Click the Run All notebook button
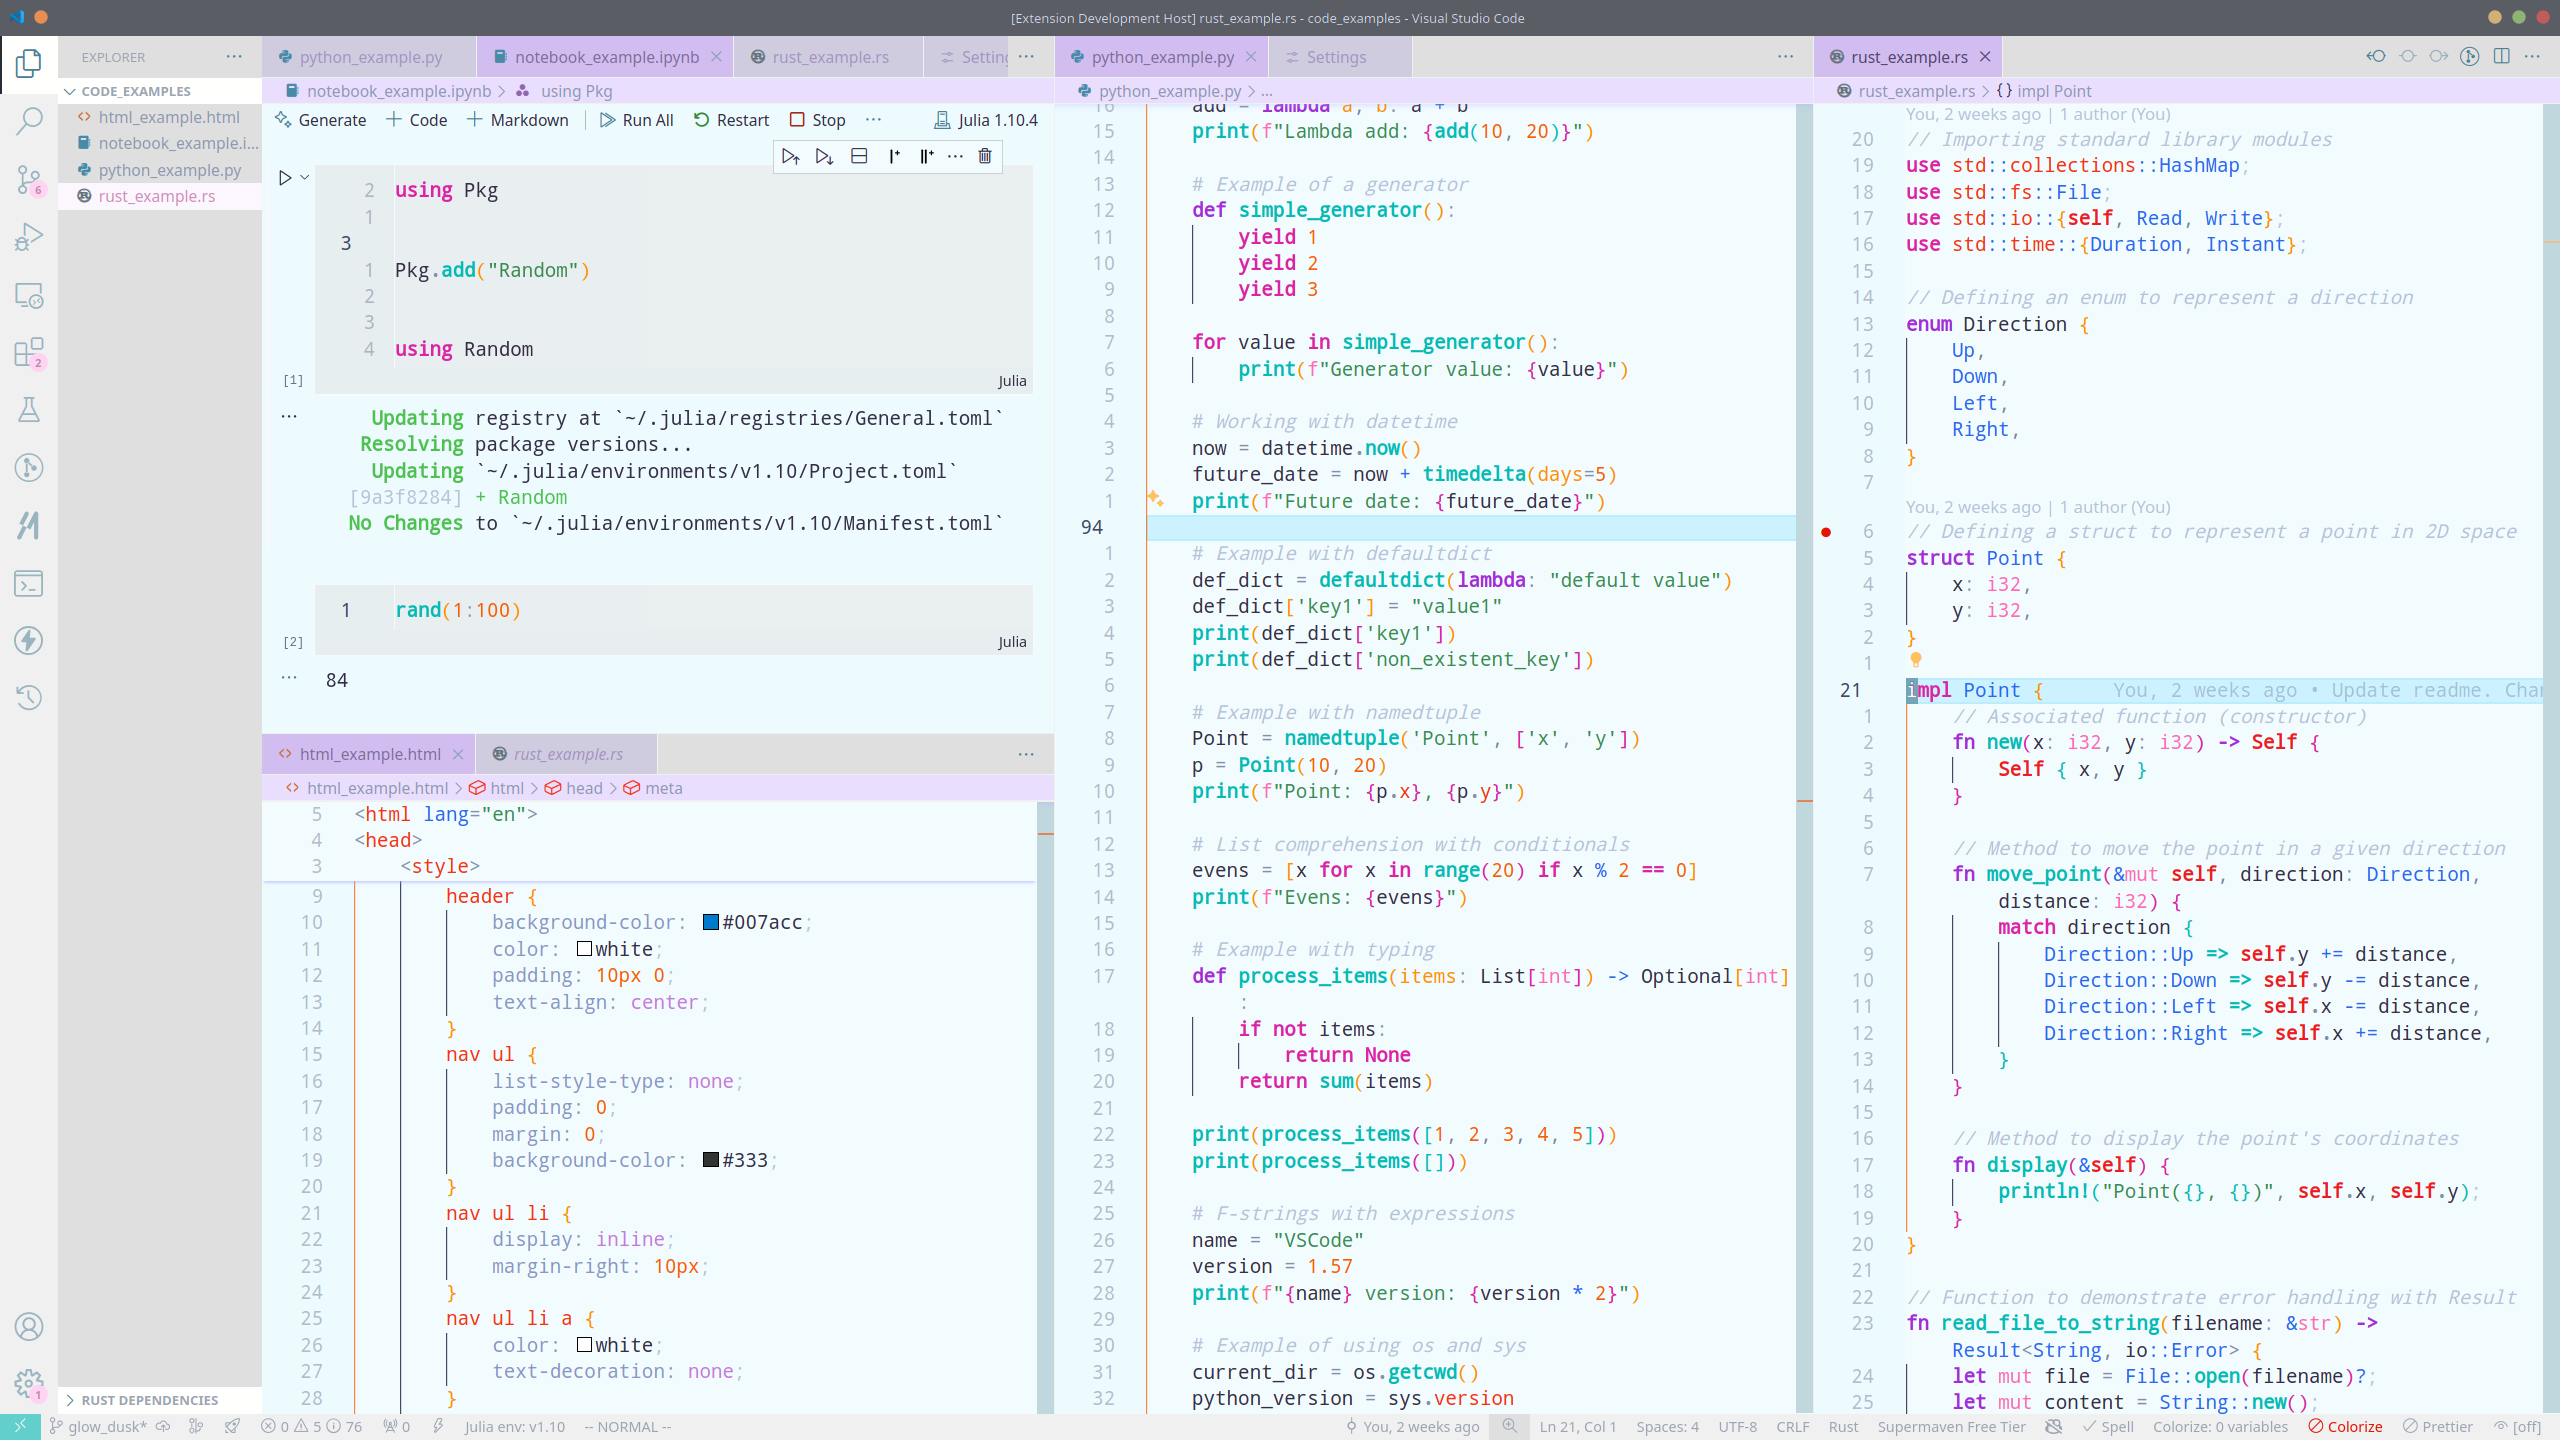Image resolution: width=2560 pixels, height=1440 pixels. pos(636,120)
